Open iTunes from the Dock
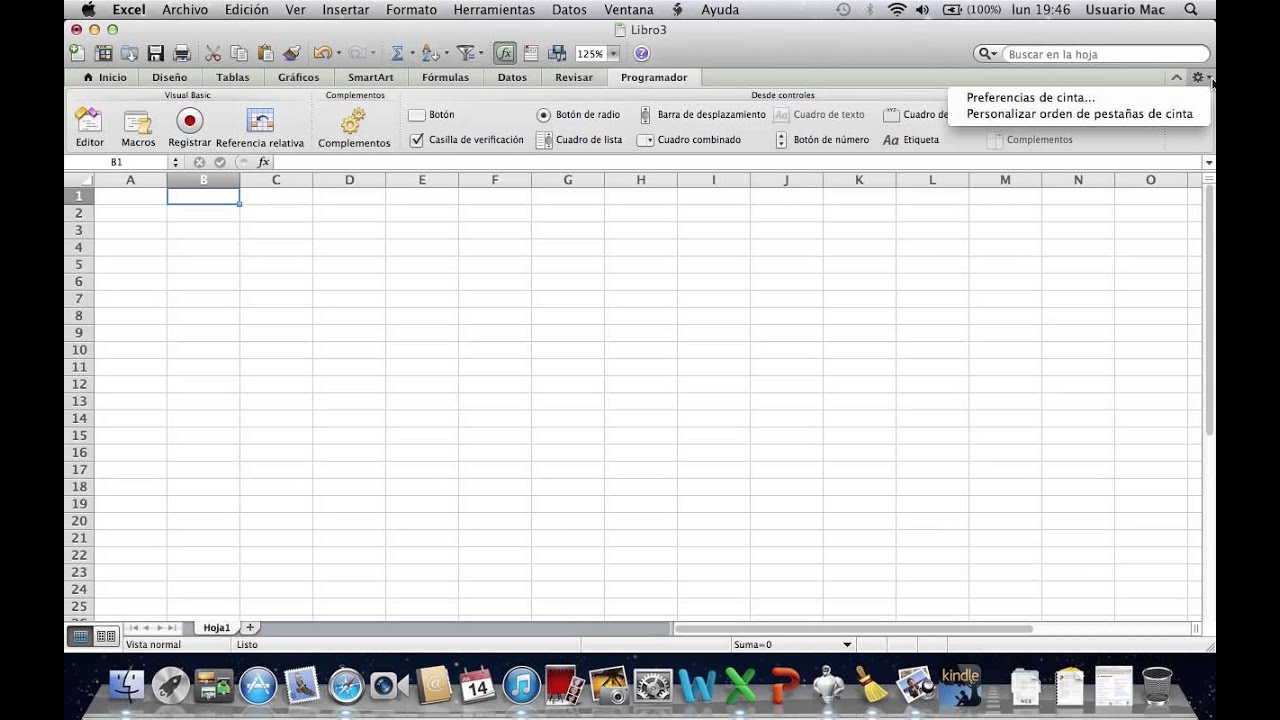The width and height of the screenshot is (1280, 720). click(x=522, y=686)
